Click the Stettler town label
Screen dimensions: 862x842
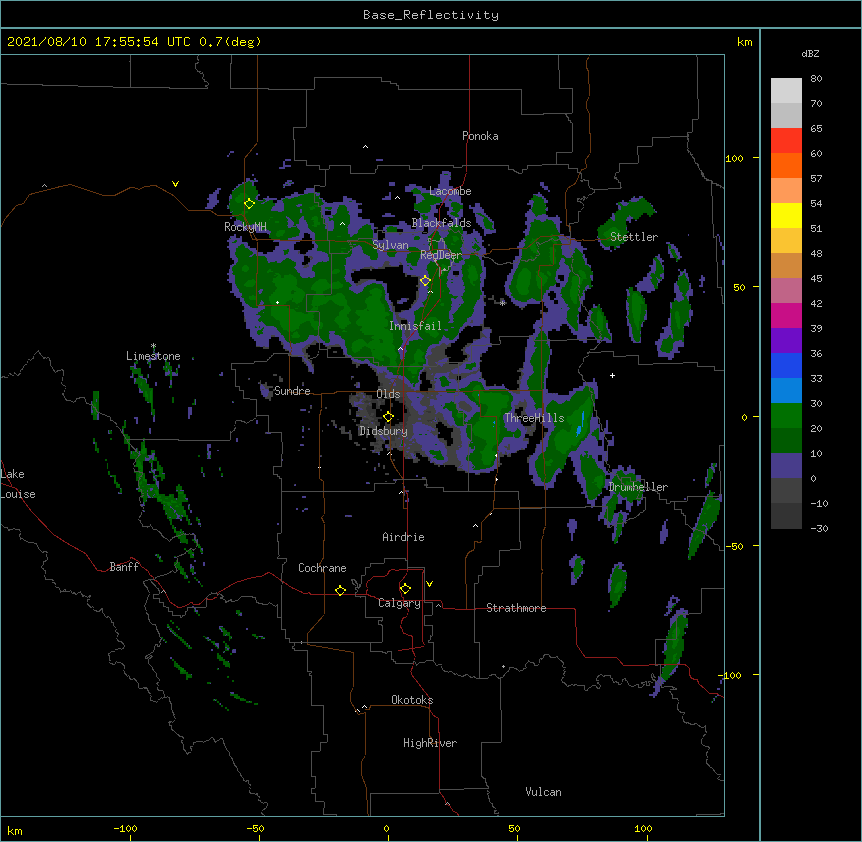tap(634, 237)
